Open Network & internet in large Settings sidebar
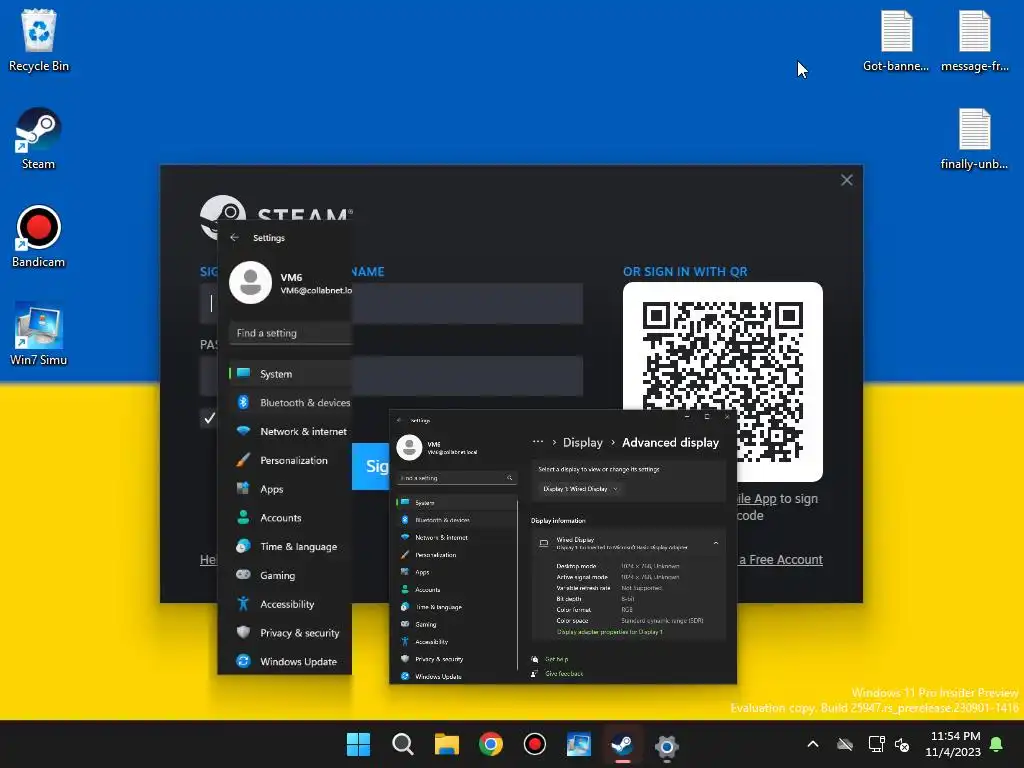1024x768 pixels. tap(291, 431)
